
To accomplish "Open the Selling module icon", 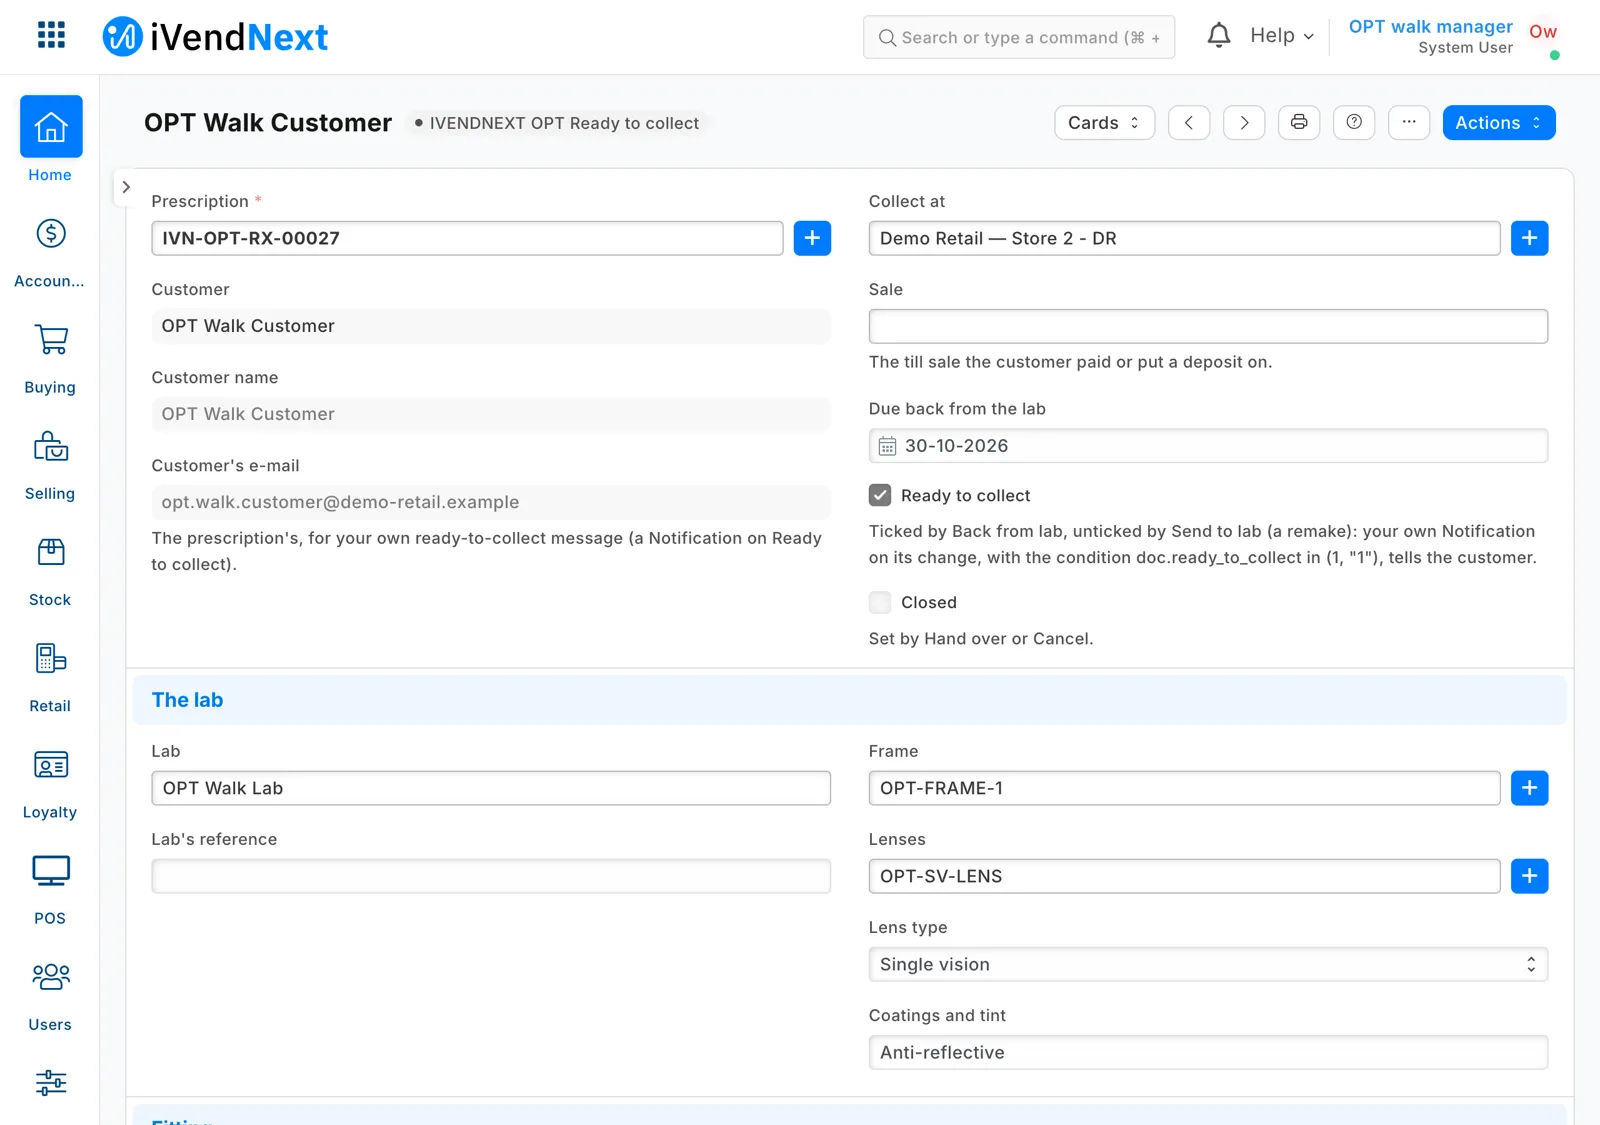I will coord(51,446).
